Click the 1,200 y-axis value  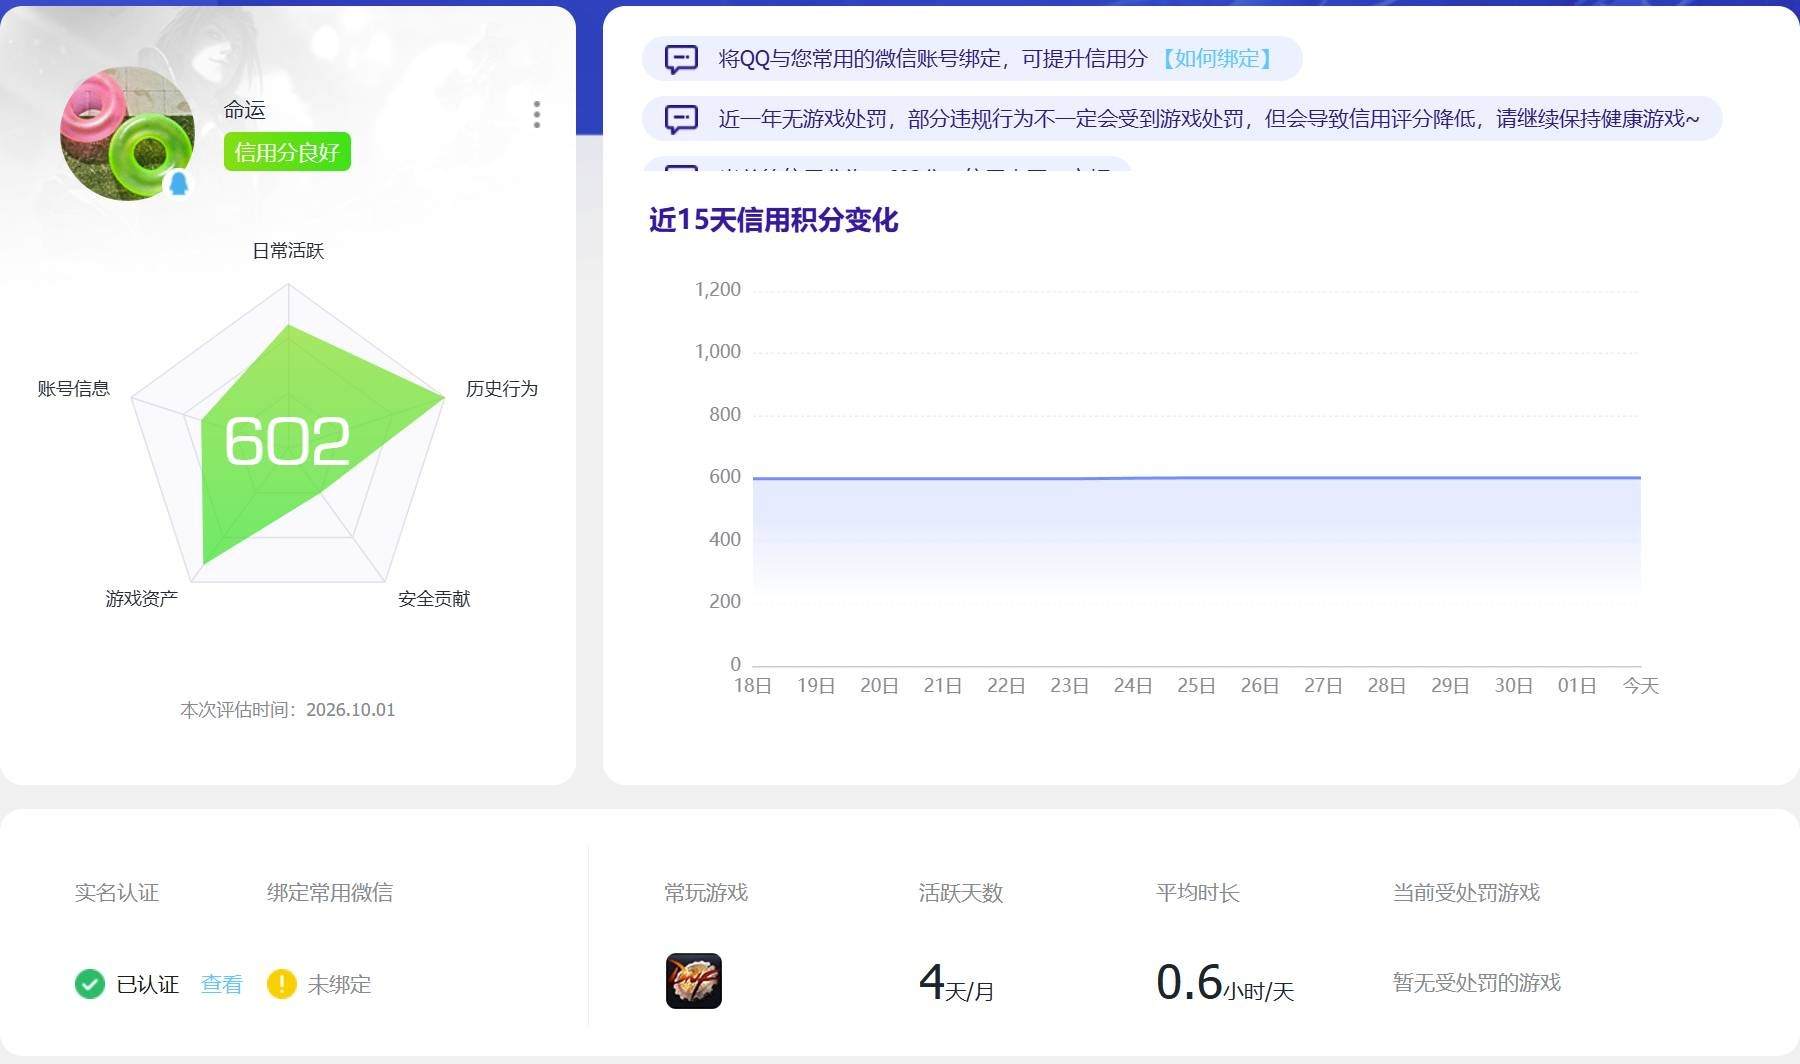[x=718, y=290]
